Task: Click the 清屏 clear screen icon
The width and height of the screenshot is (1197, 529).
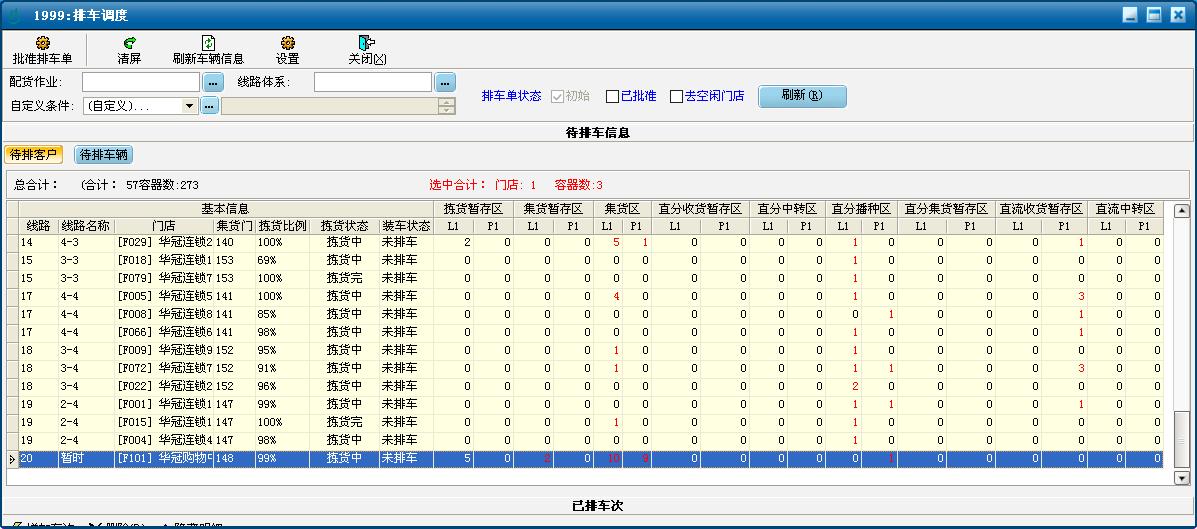Action: 129,43
